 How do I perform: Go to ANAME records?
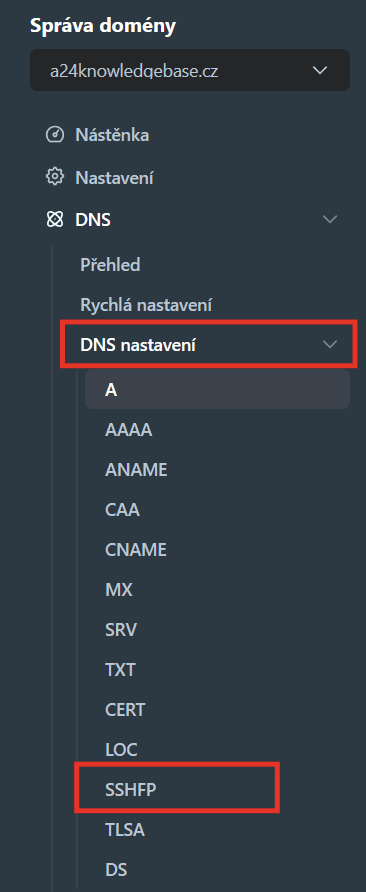click(136, 470)
